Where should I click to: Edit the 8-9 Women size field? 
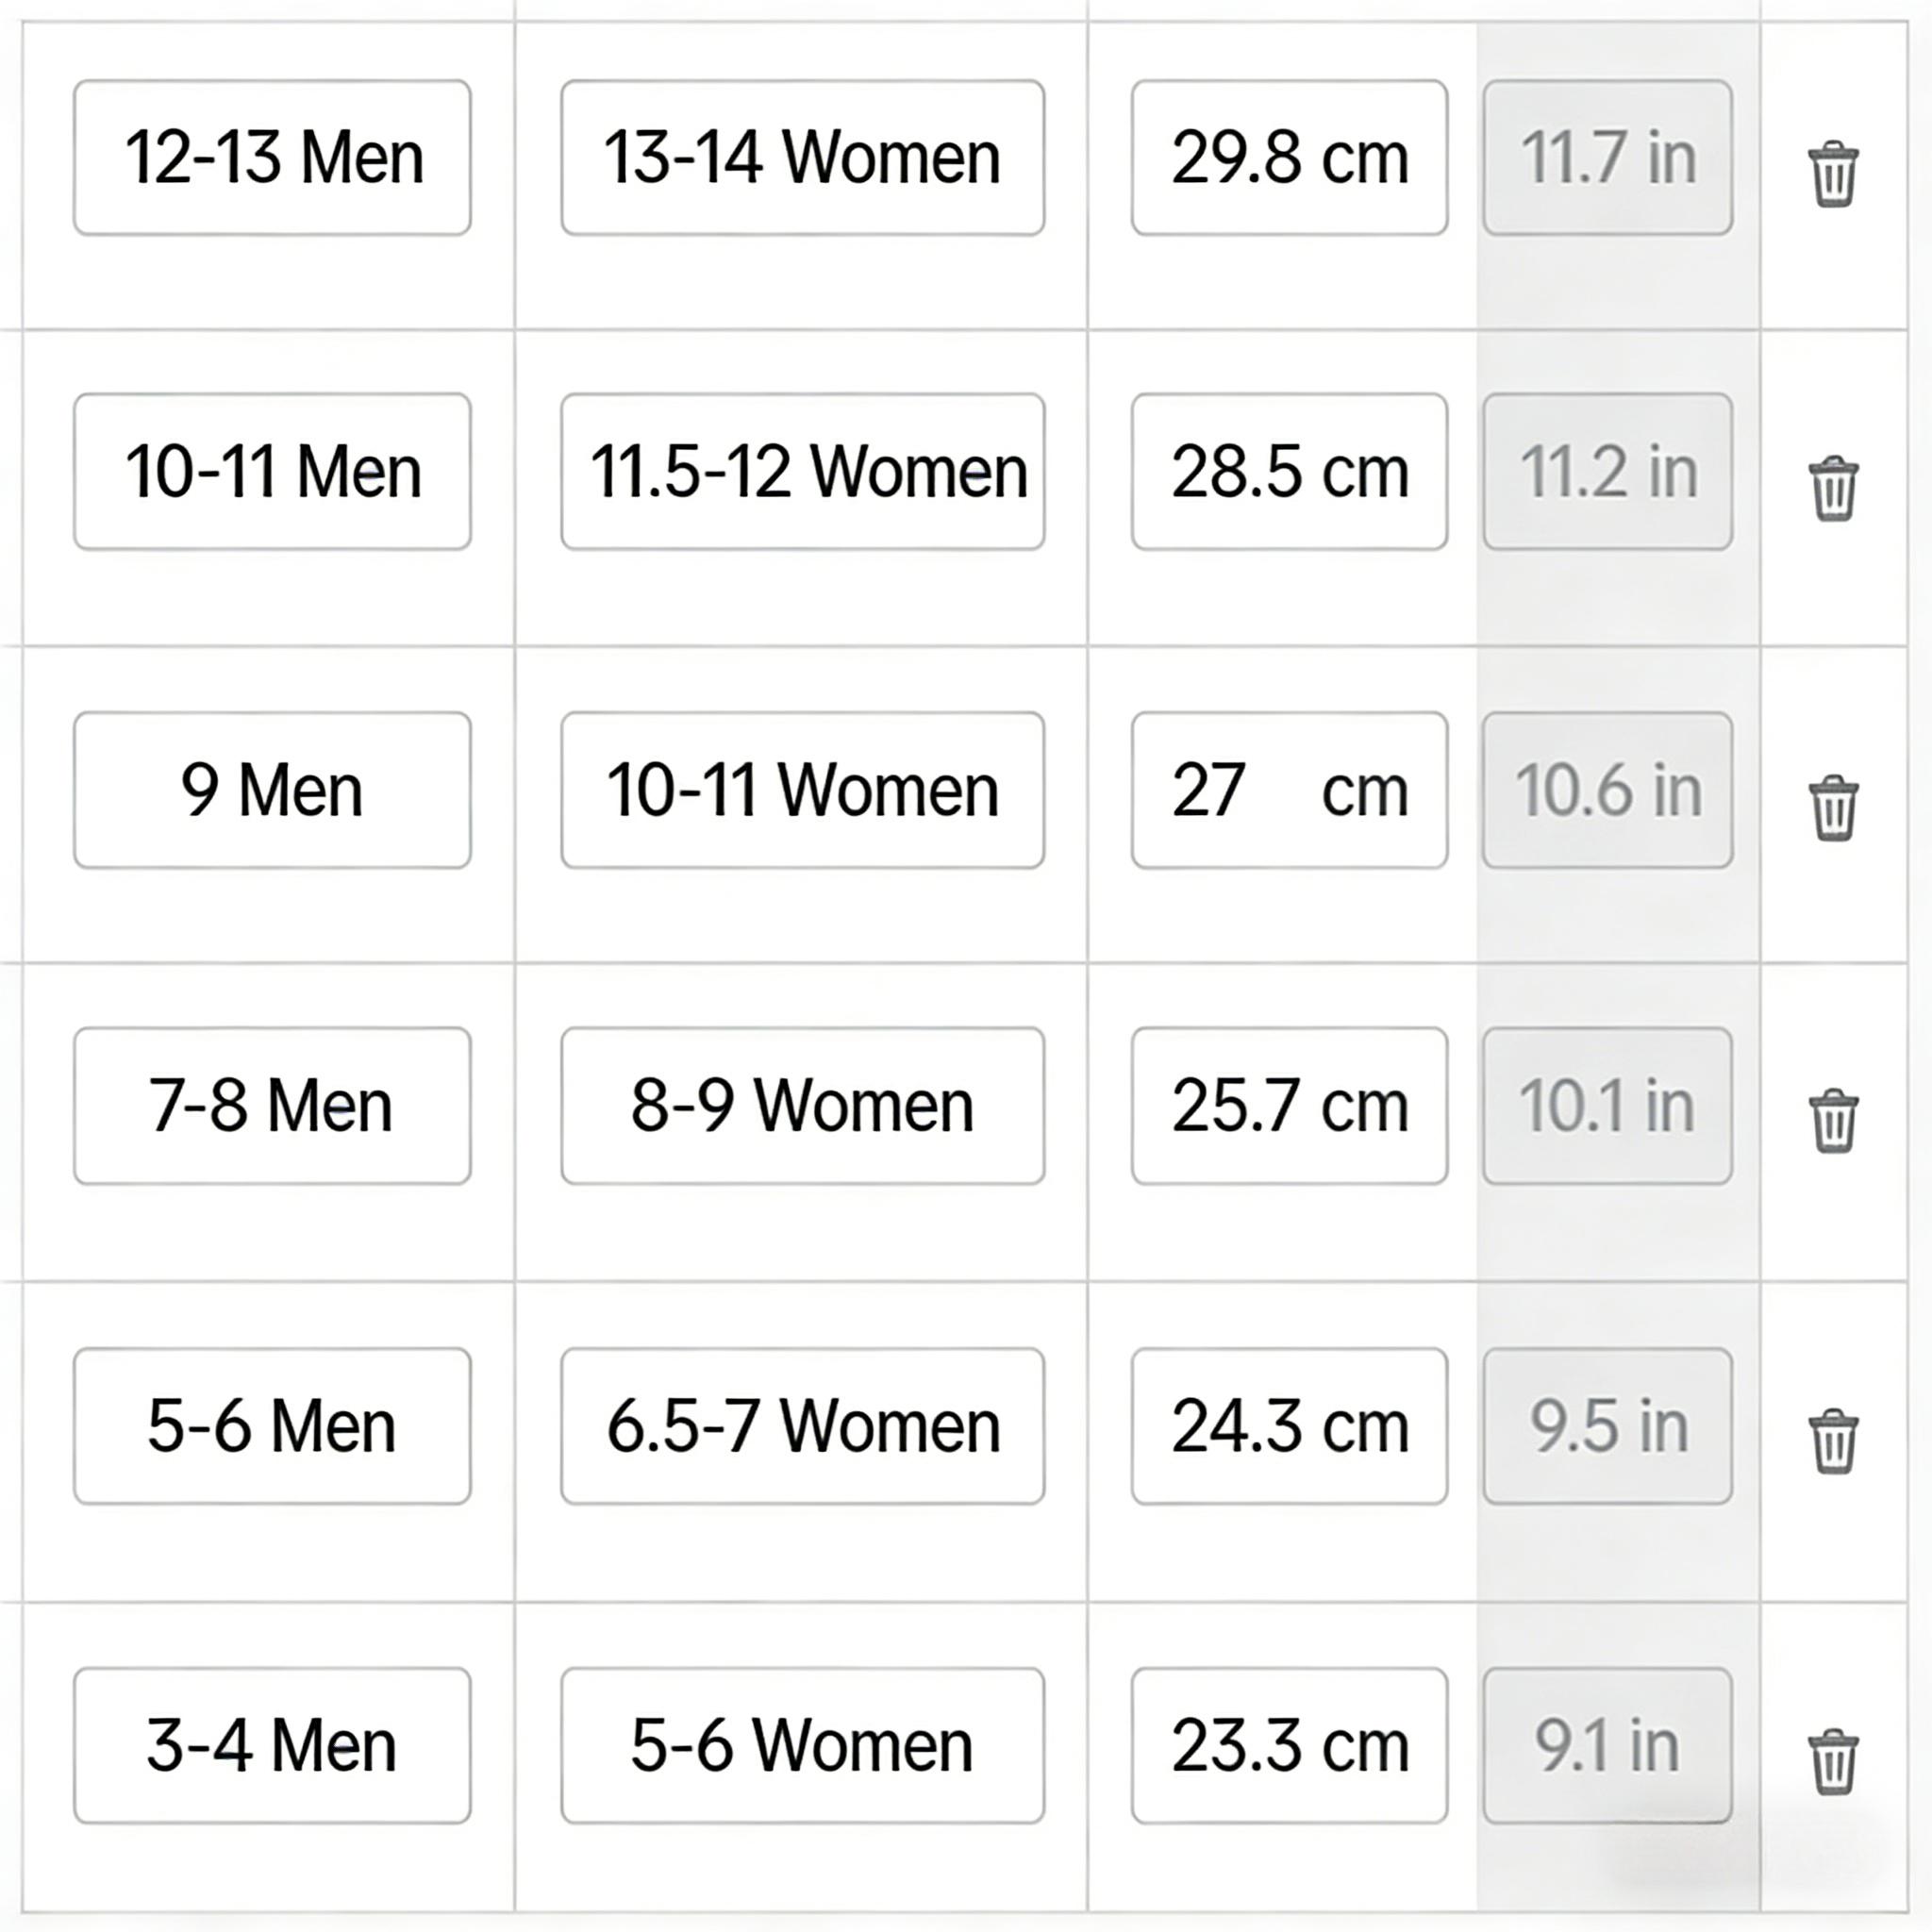coord(802,1106)
